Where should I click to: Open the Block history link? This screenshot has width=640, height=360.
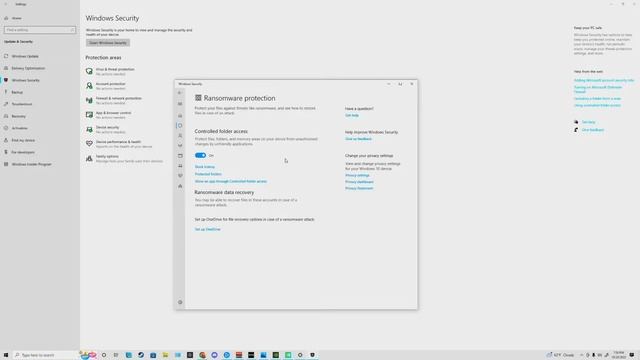point(204,167)
